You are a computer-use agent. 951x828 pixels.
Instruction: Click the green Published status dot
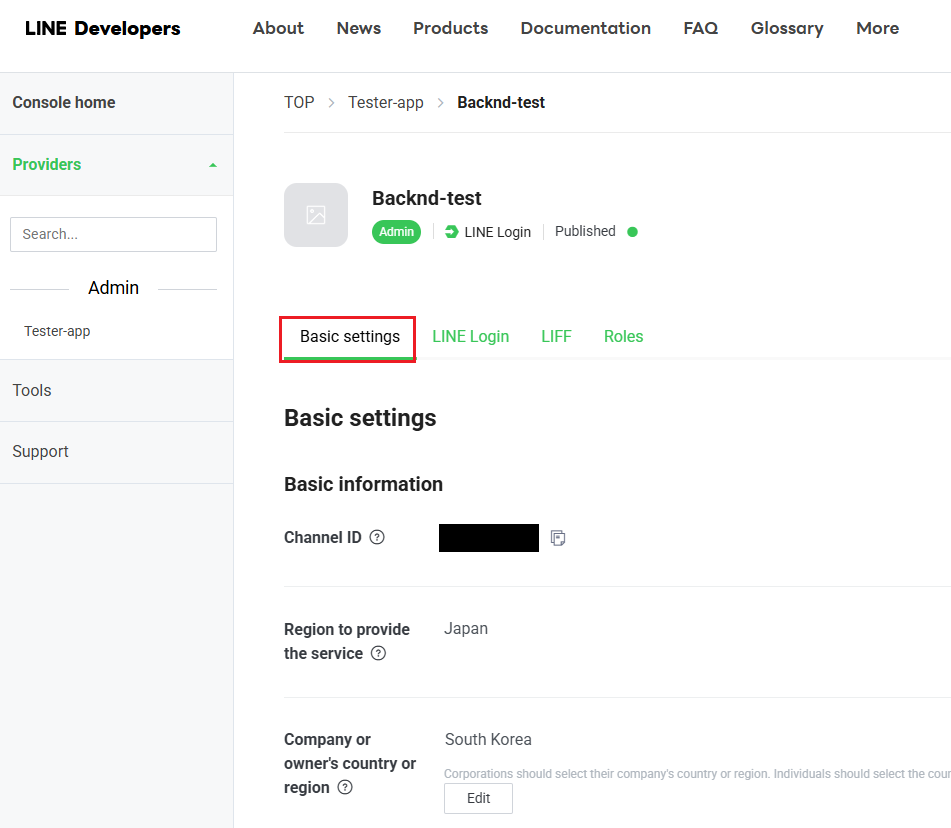(632, 232)
